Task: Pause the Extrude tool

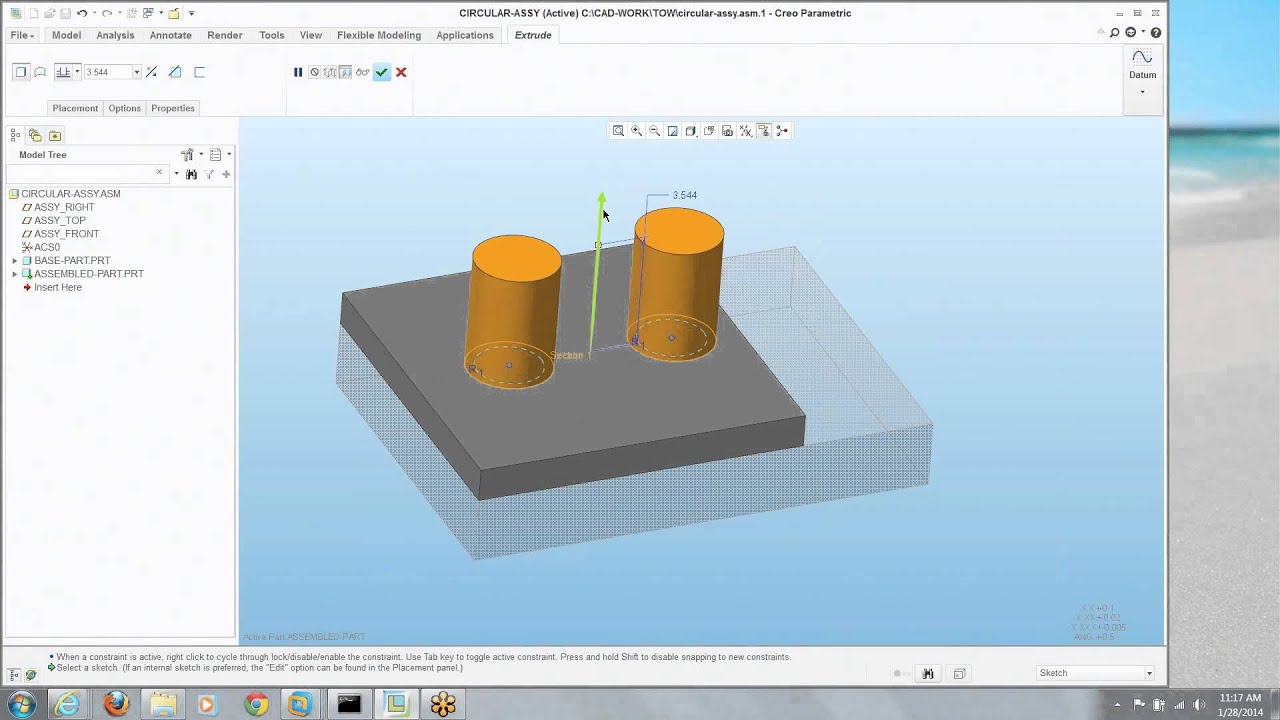Action: 297,72
